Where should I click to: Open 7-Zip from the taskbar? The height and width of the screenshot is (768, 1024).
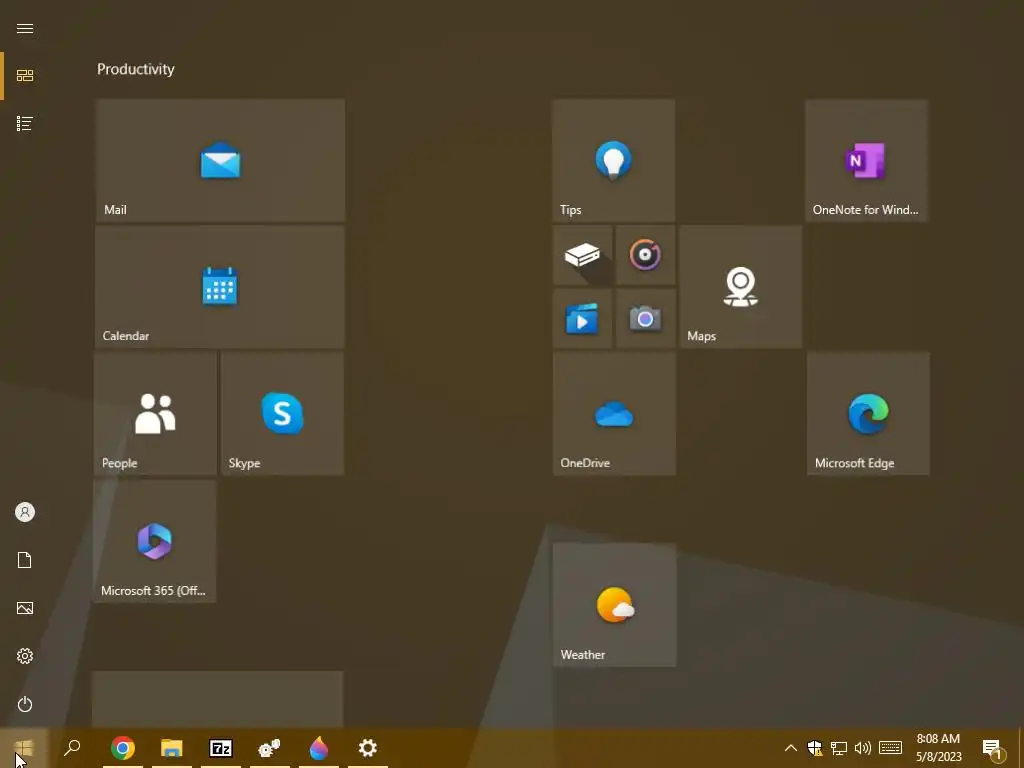coord(221,748)
